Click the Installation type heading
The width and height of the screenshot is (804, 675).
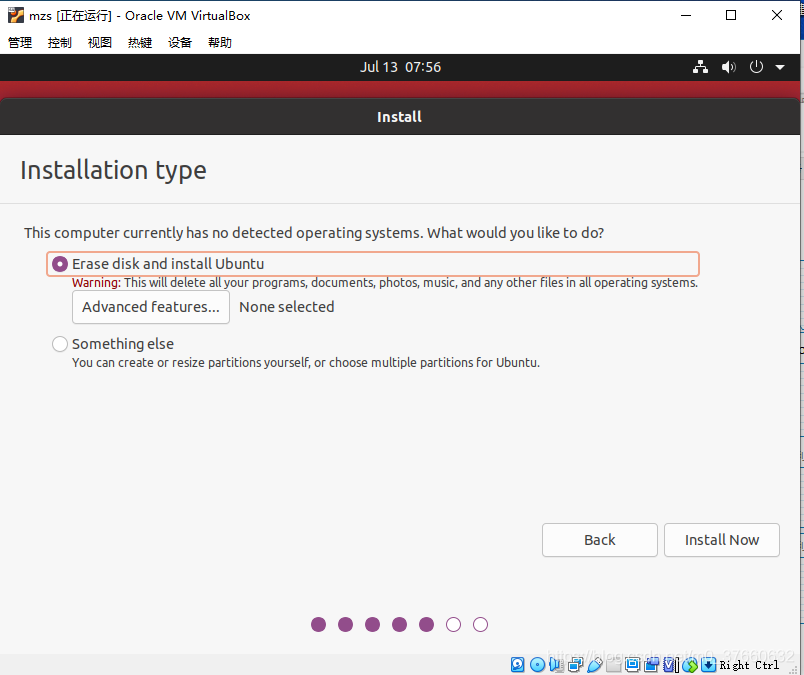(113, 170)
